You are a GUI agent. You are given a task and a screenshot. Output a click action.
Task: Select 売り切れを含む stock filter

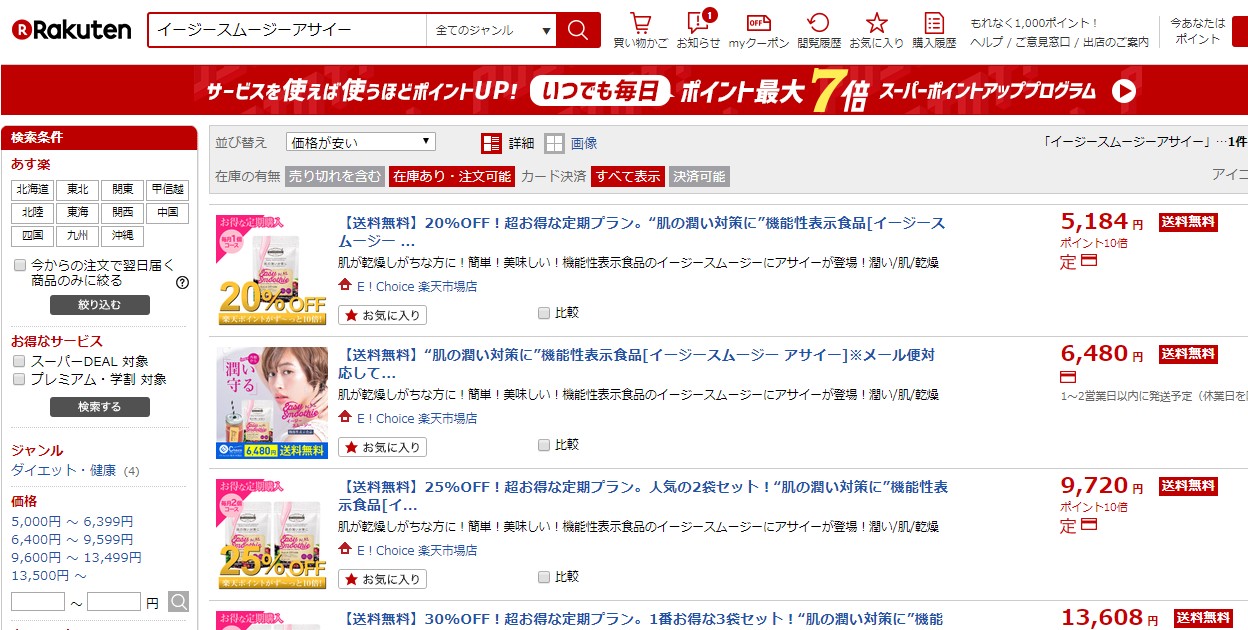[335, 176]
